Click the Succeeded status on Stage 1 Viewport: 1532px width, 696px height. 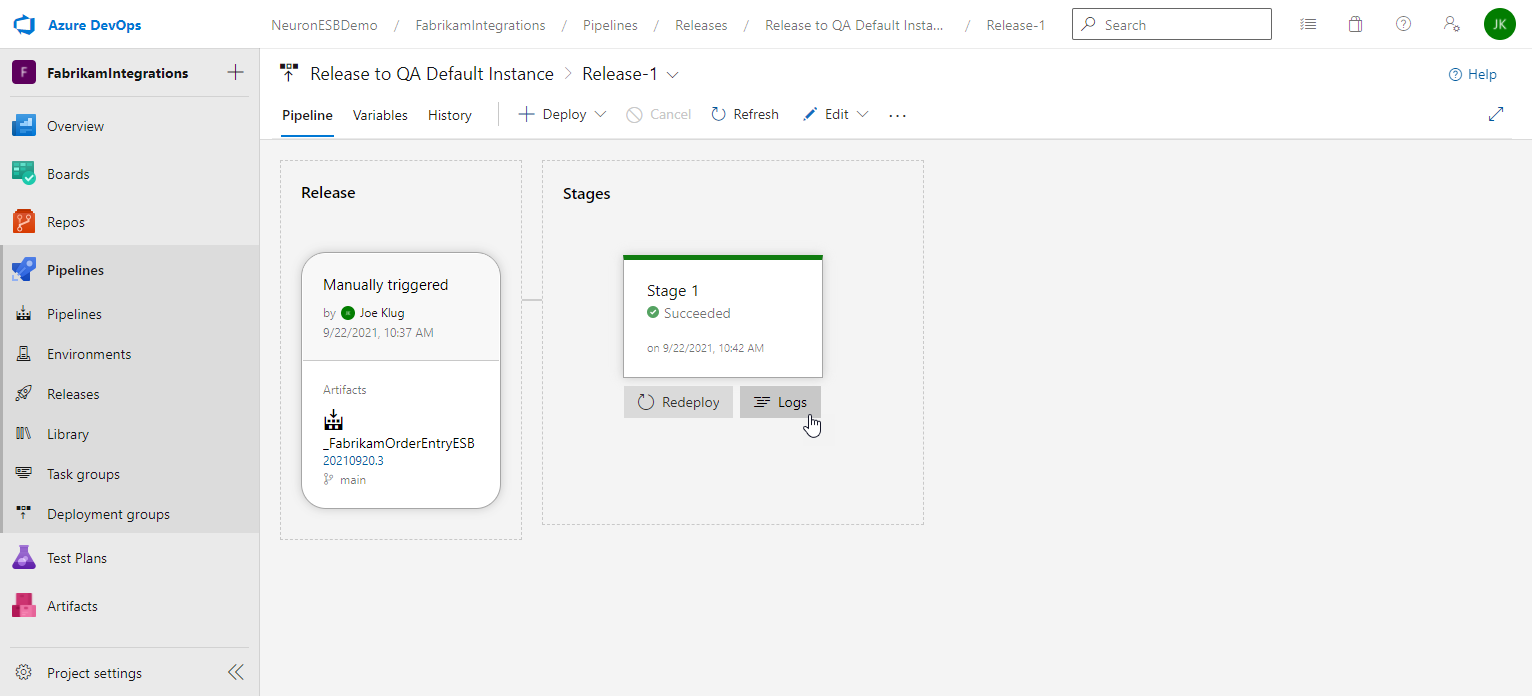click(689, 313)
